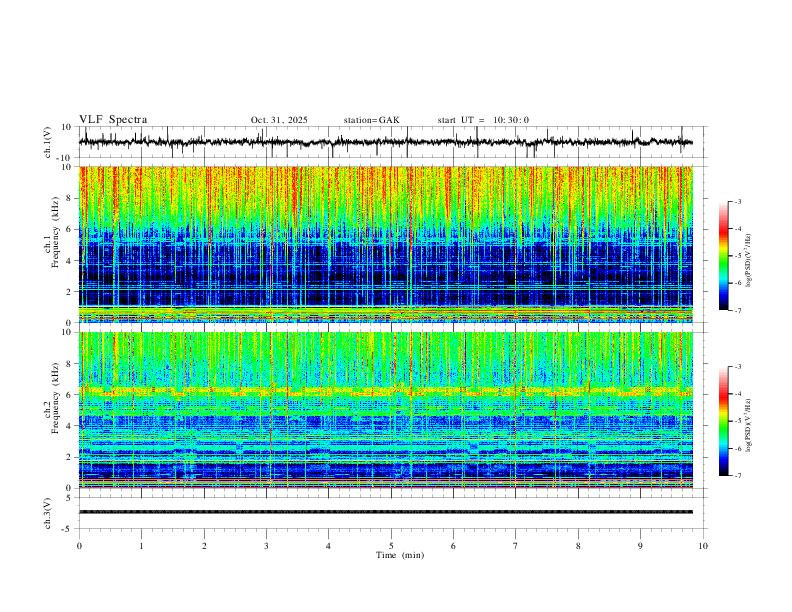Click the "-3" label on ch.1 color bar
The height and width of the screenshot is (612, 792).
(x=737, y=201)
